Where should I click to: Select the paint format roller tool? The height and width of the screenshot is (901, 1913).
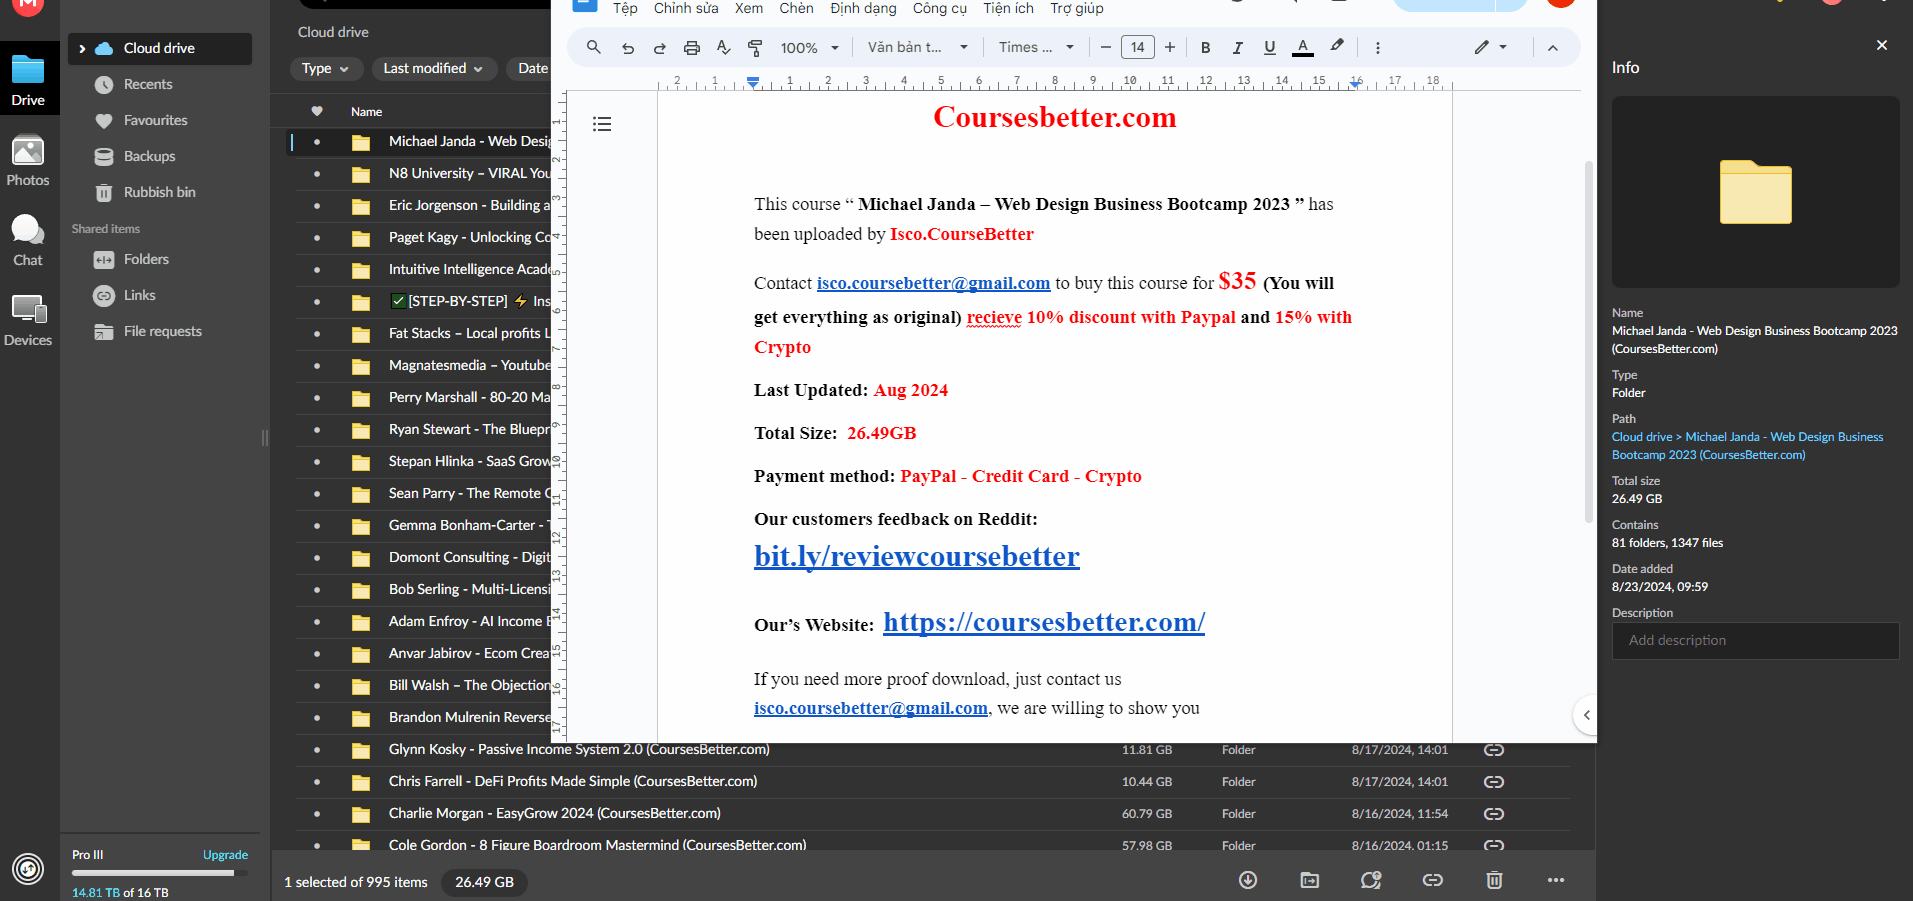tap(755, 48)
